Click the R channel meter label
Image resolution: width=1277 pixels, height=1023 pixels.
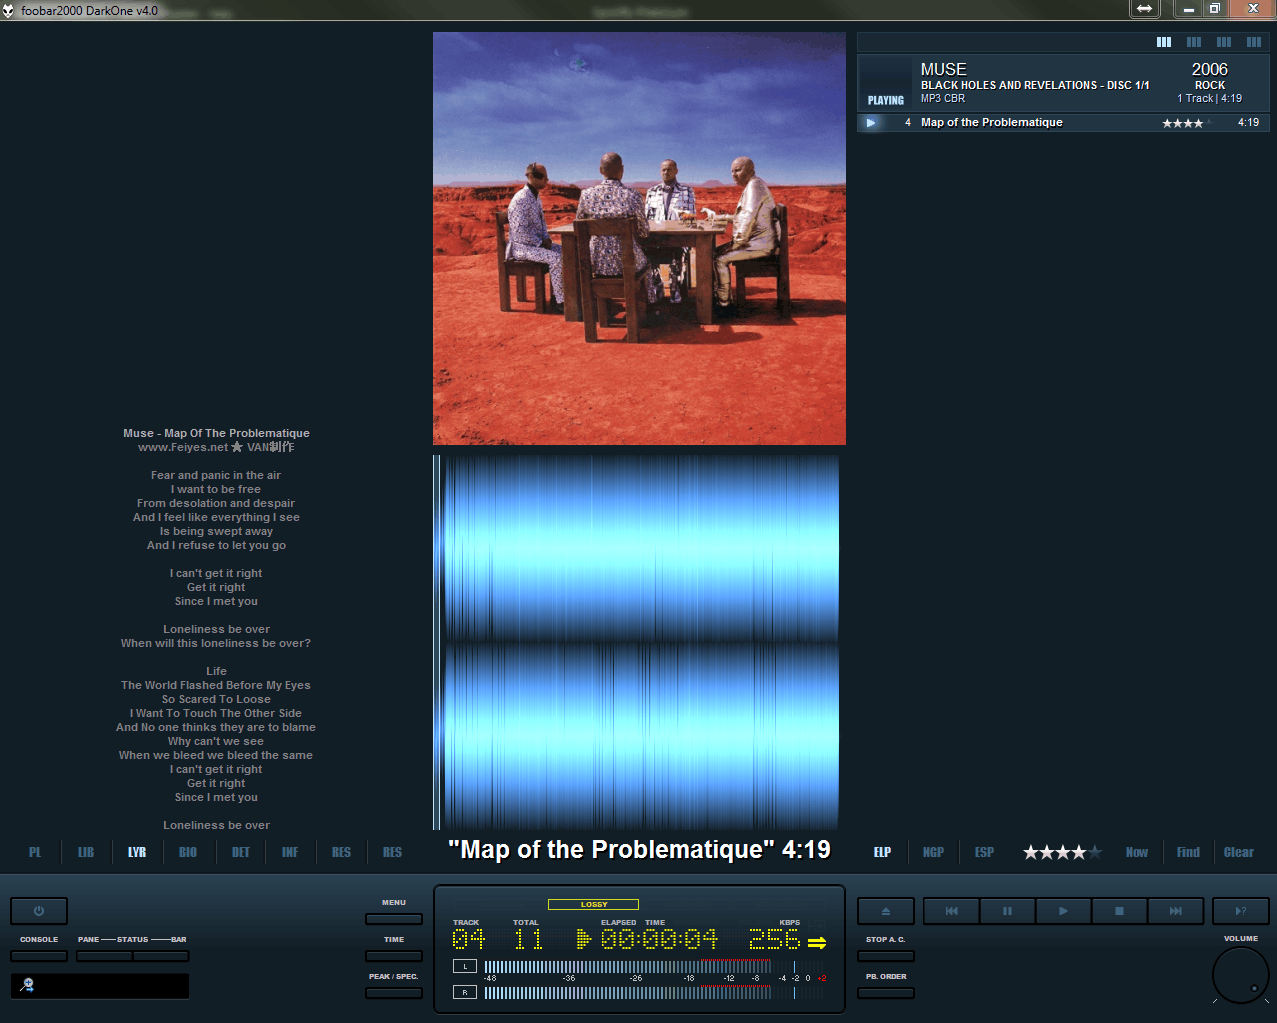[465, 992]
